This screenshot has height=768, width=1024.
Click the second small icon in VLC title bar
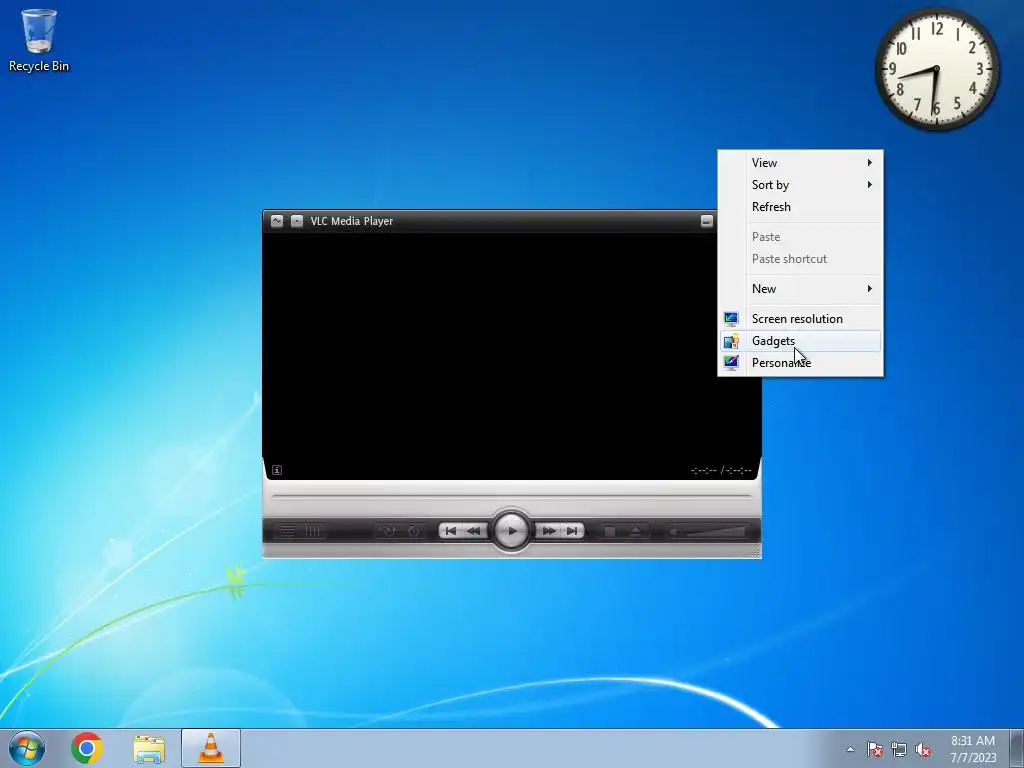coord(296,221)
